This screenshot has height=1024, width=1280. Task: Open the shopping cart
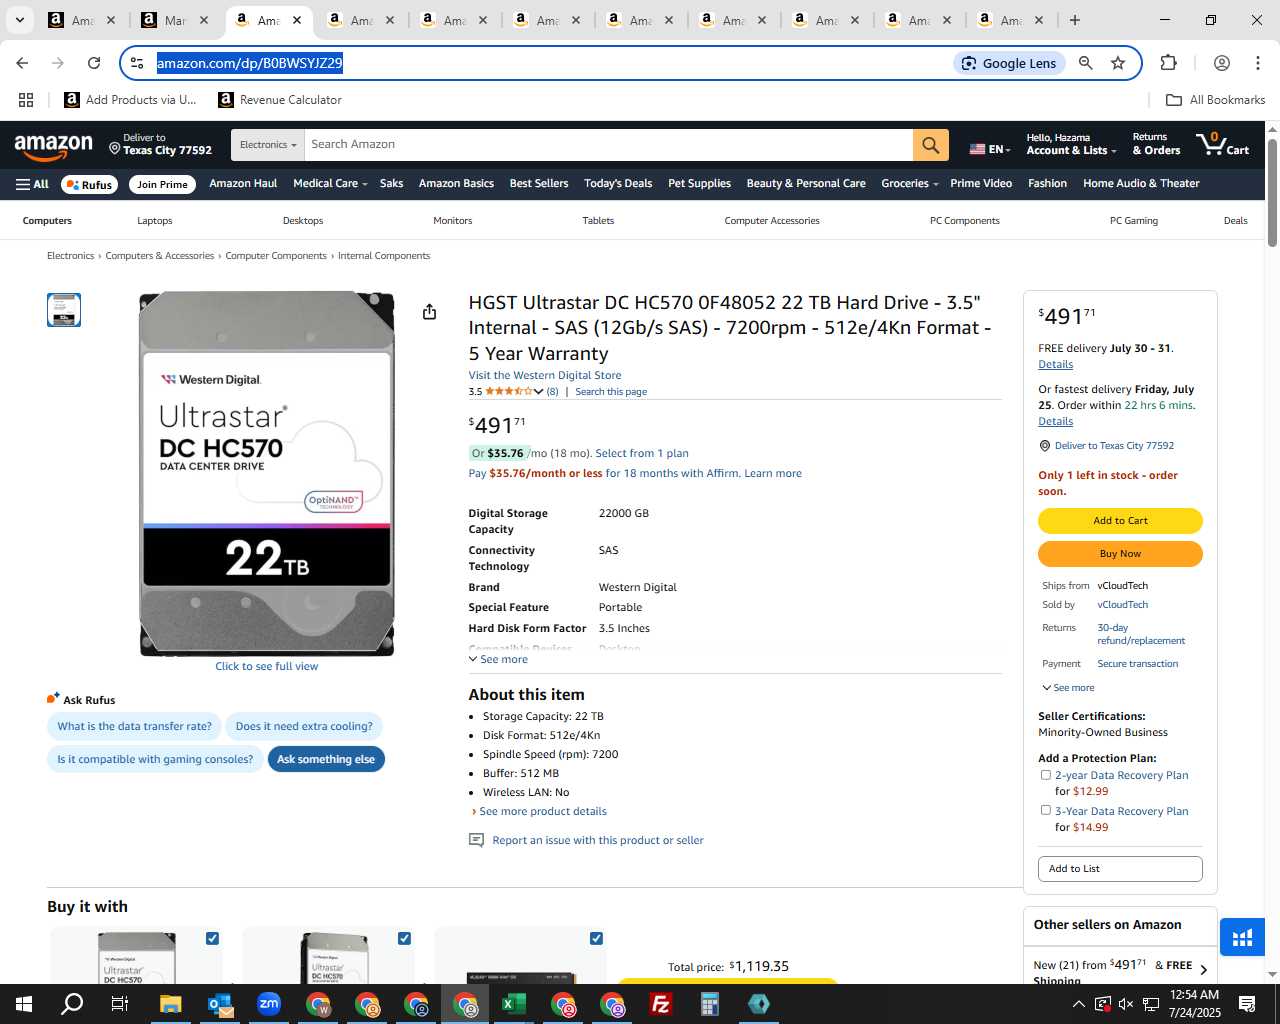pos(1223,144)
